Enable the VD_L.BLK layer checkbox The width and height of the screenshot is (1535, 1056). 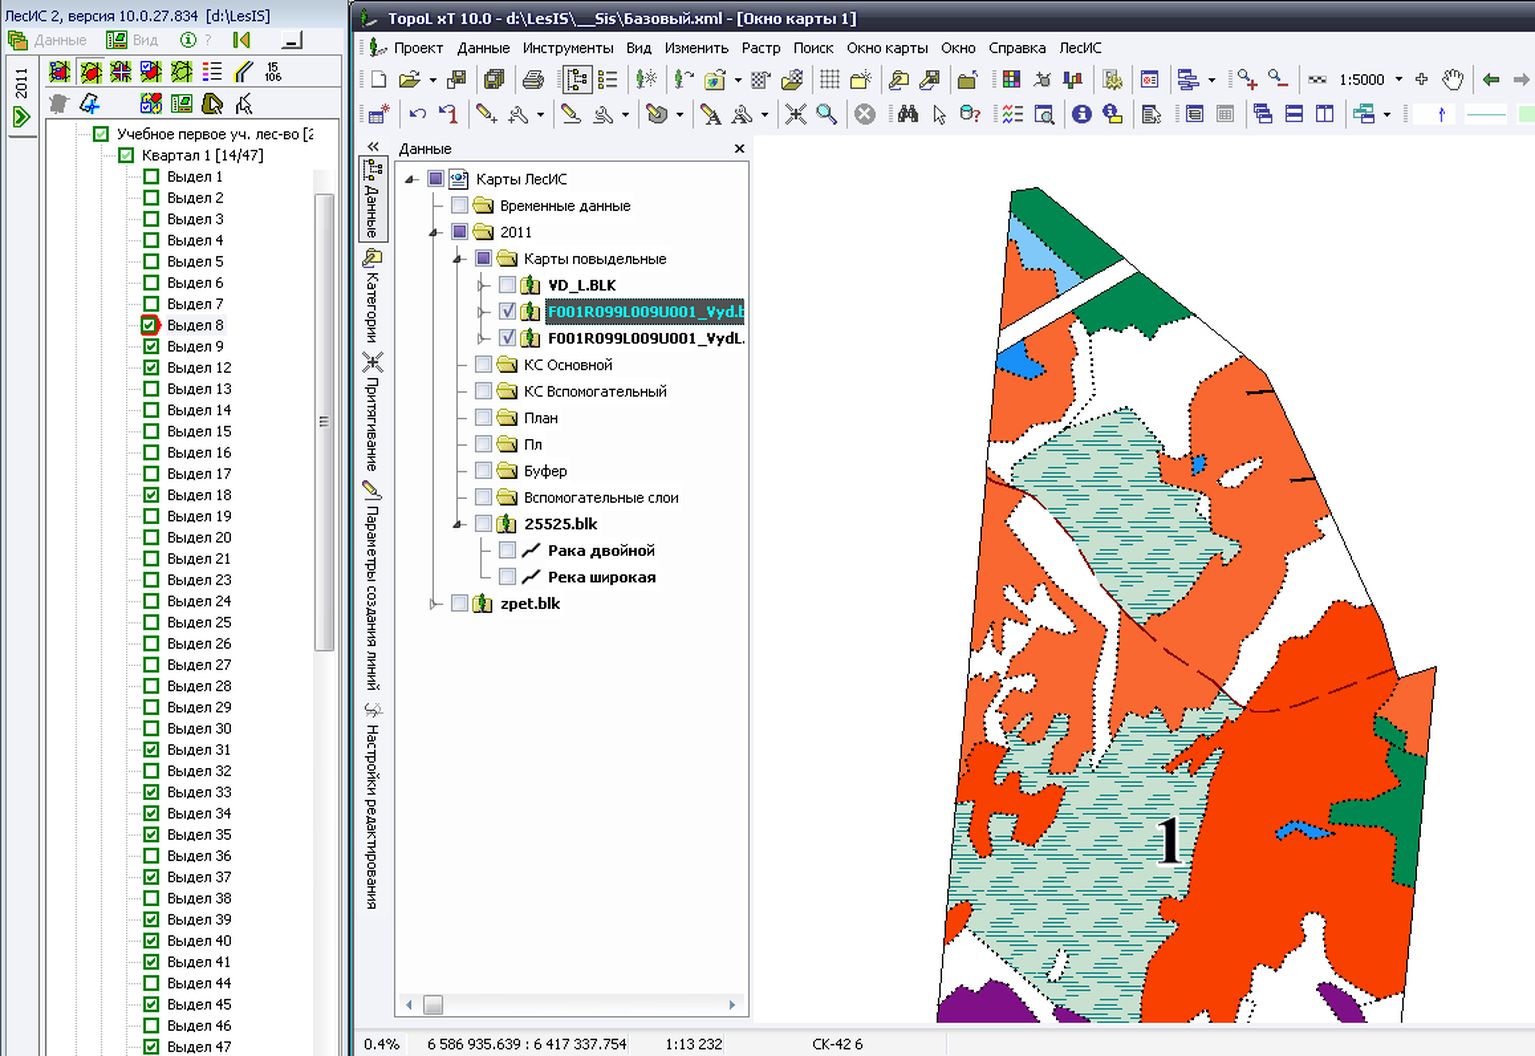[x=507, y=285]
